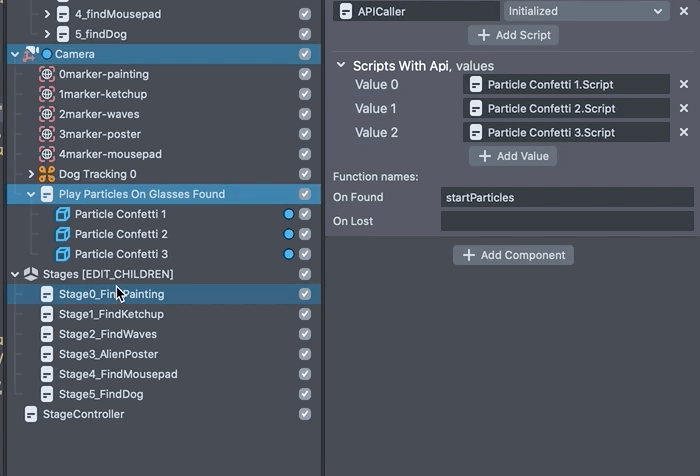Remove Value 1 Particle Confetti 2.Script
Image resolution: width=700 pixels, height=476 pixels.
(x=683, y=109)
